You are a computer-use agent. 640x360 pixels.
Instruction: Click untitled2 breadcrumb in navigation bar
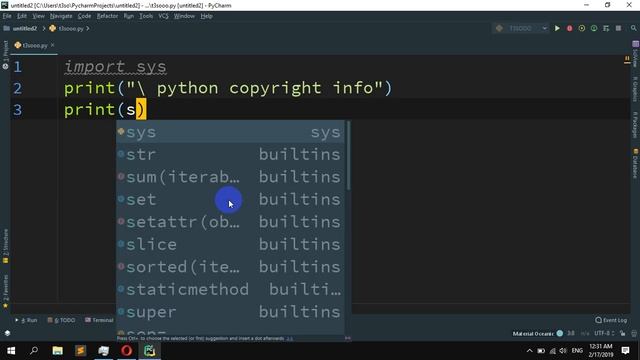pyautogui.click(x=20, y=28)
